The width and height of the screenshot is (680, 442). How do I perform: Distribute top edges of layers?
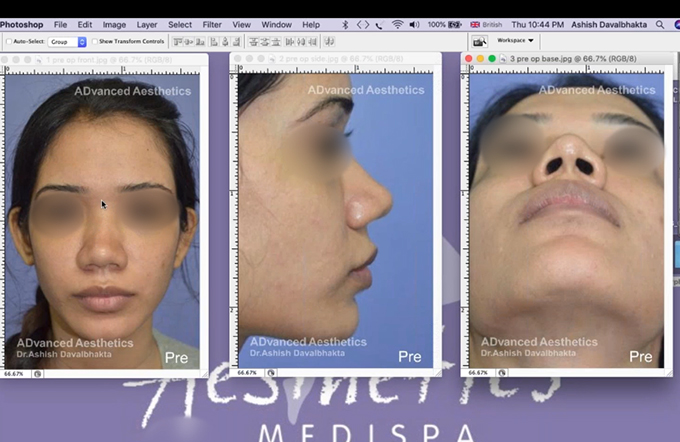click(254, 42)
